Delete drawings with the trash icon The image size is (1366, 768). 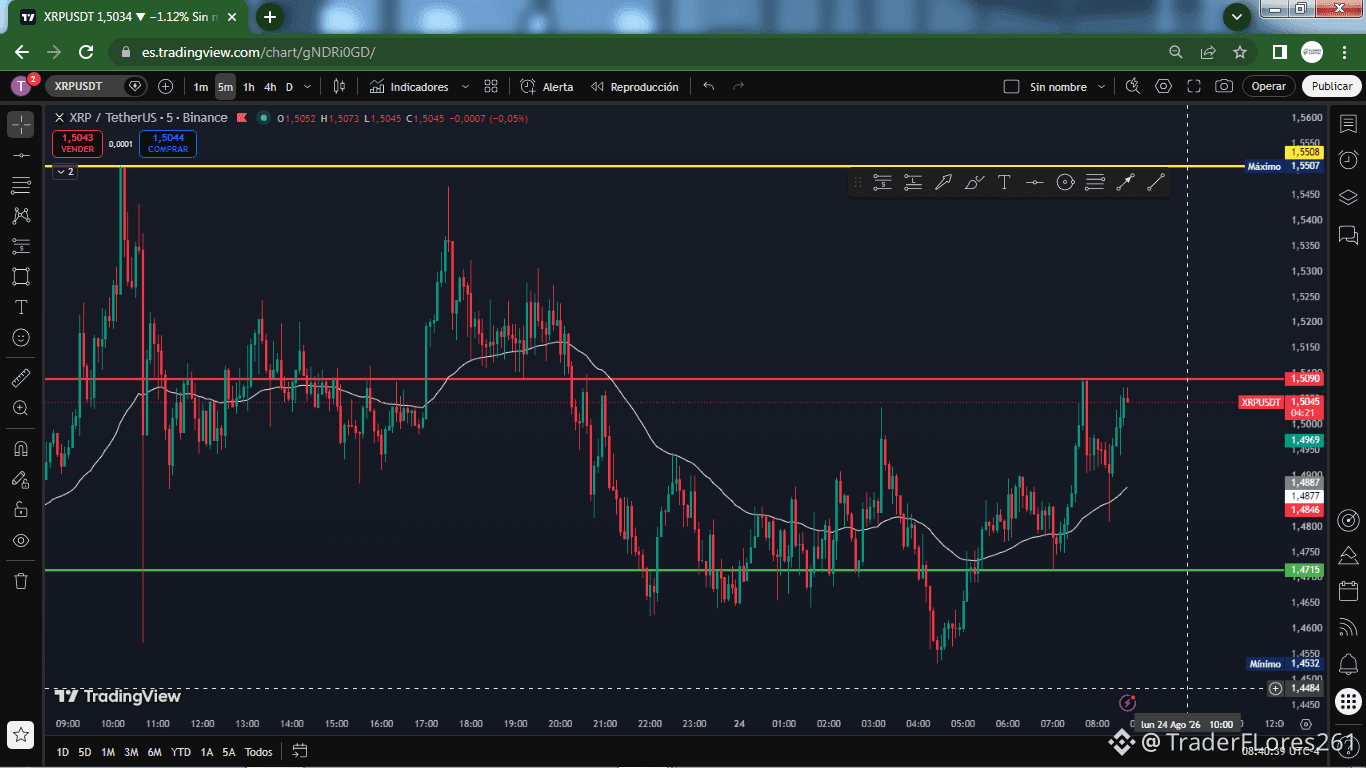tap(21, 580)
